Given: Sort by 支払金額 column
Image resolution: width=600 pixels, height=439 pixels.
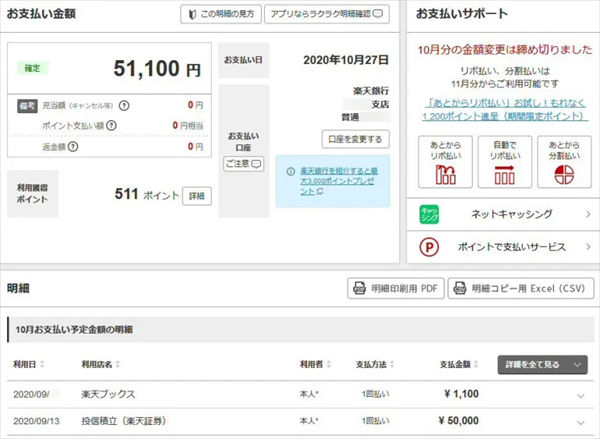Looking at the screenshot, I should tap(459, 364).
